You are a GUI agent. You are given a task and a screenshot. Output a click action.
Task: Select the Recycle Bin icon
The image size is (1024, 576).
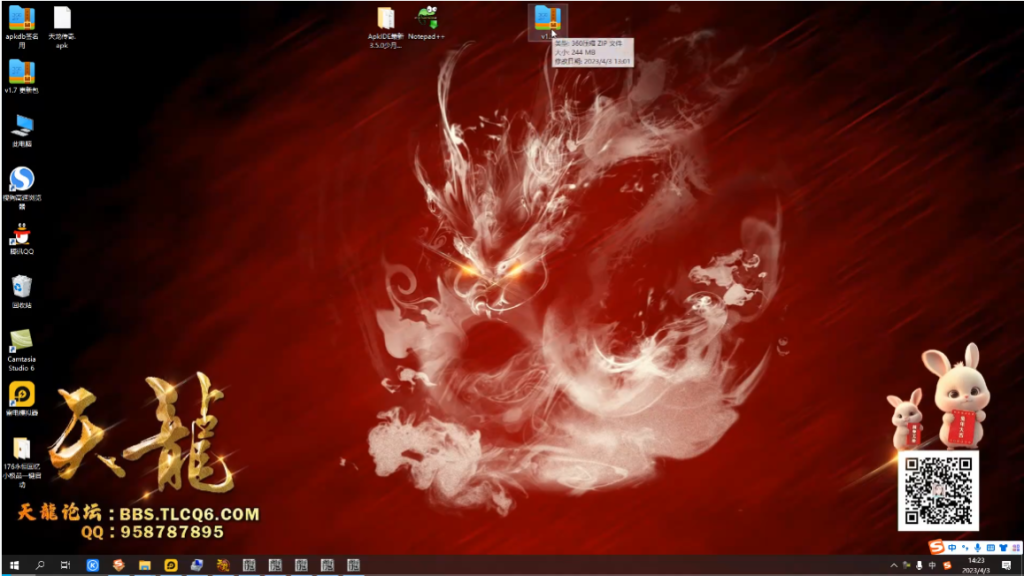[x=21, y=287]
